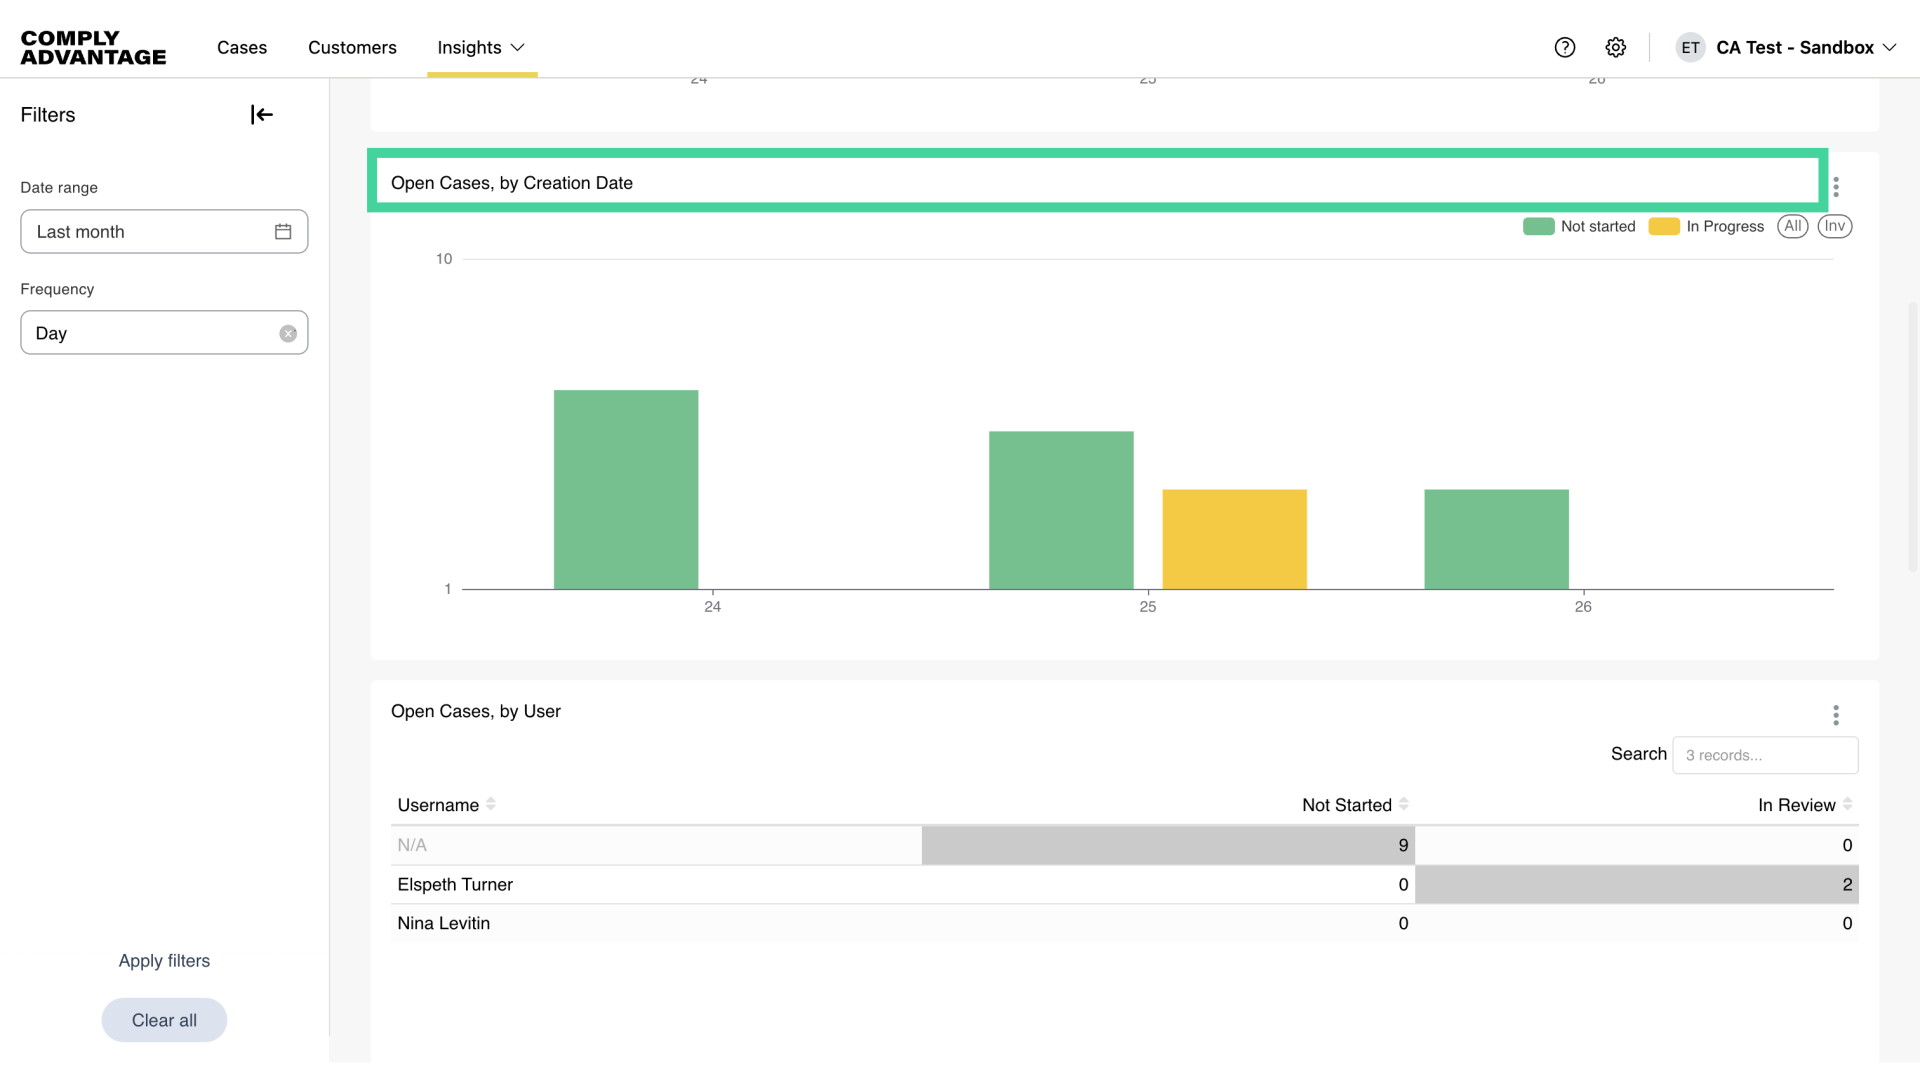The image size is (1920, 1080).
Task: Toggle In Progress legend series
Action: pyautogui.click(x=1706, y=226)
